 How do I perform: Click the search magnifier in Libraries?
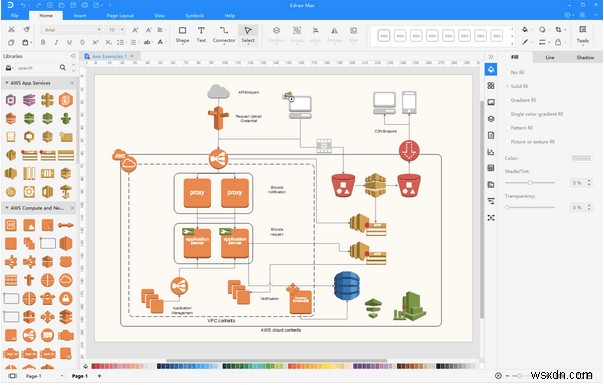(x=63, y=68)
